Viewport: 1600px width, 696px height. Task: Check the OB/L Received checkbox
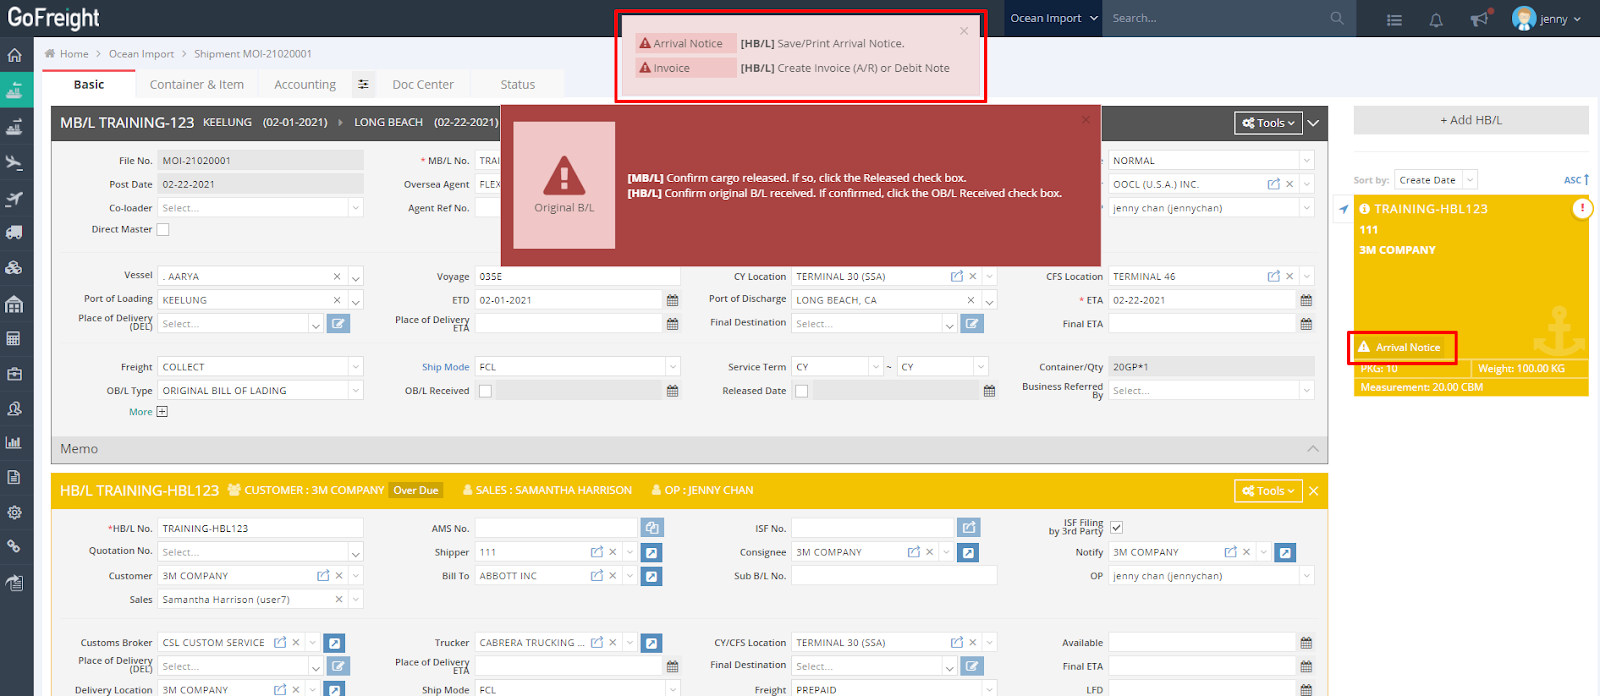485,391
